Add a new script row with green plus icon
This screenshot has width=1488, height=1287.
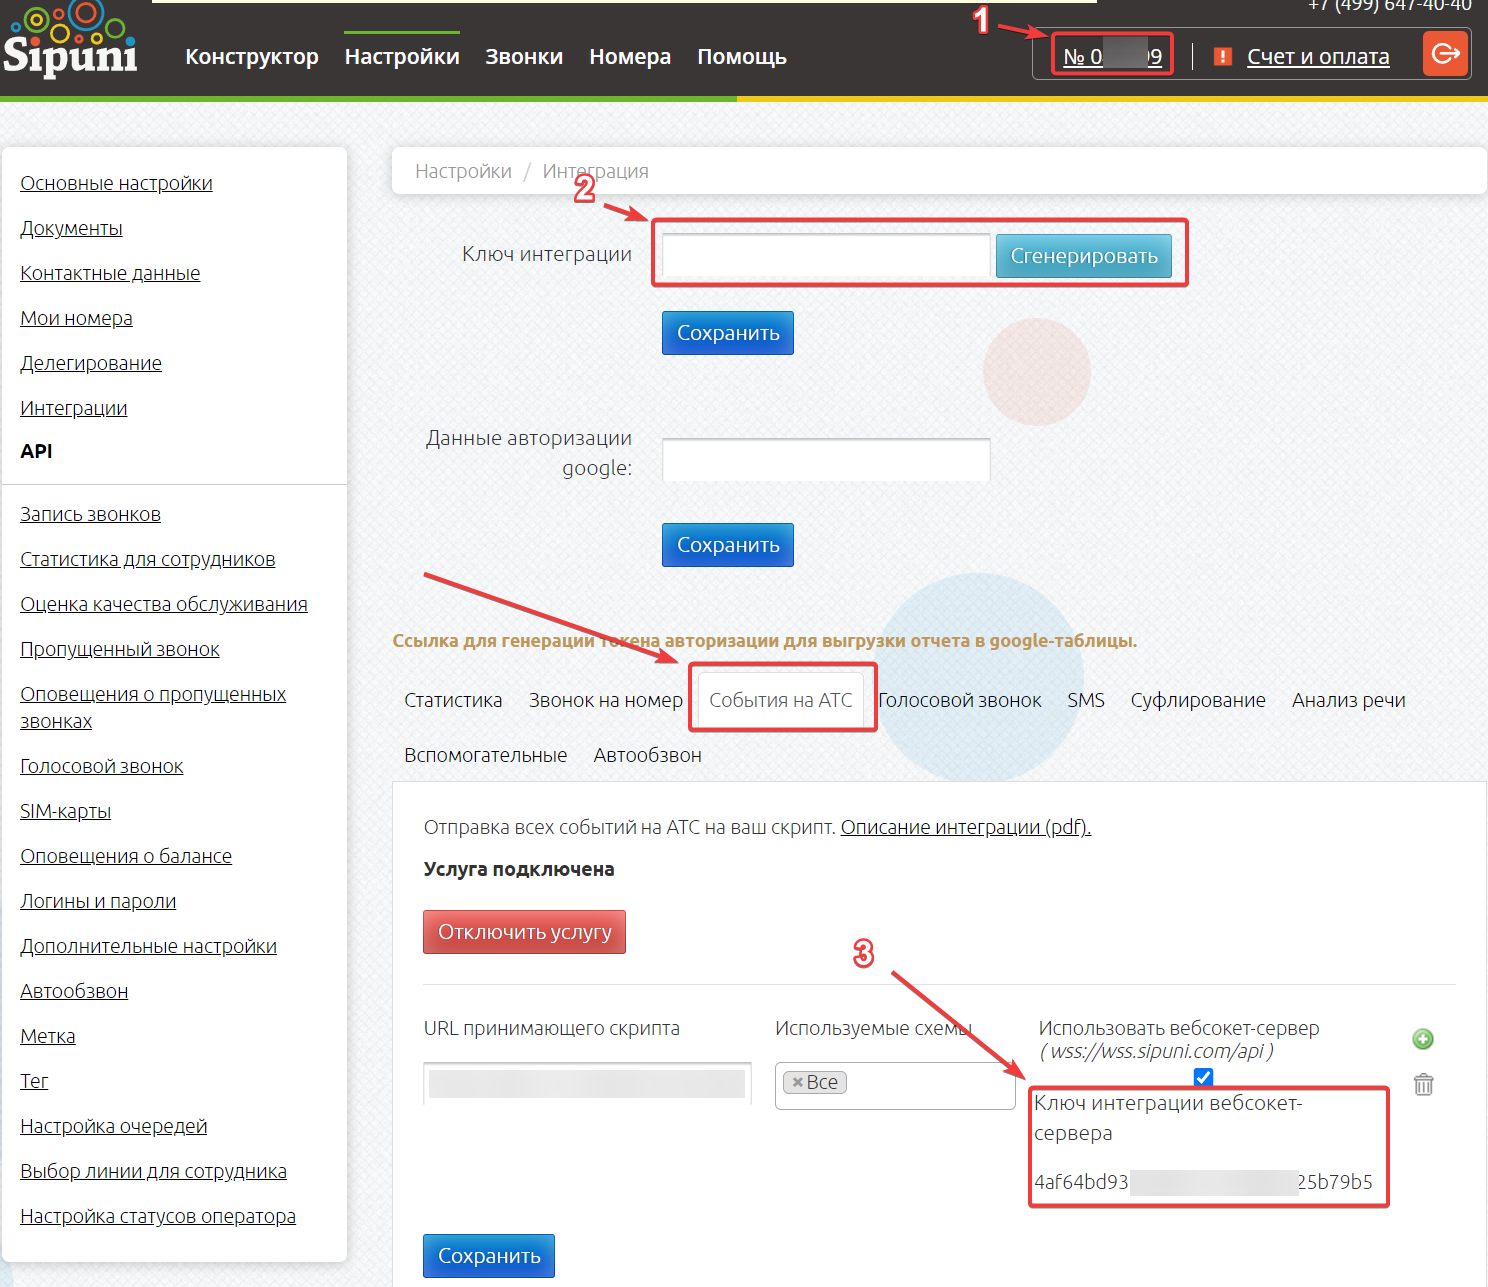click(x=1423, y=1039)
